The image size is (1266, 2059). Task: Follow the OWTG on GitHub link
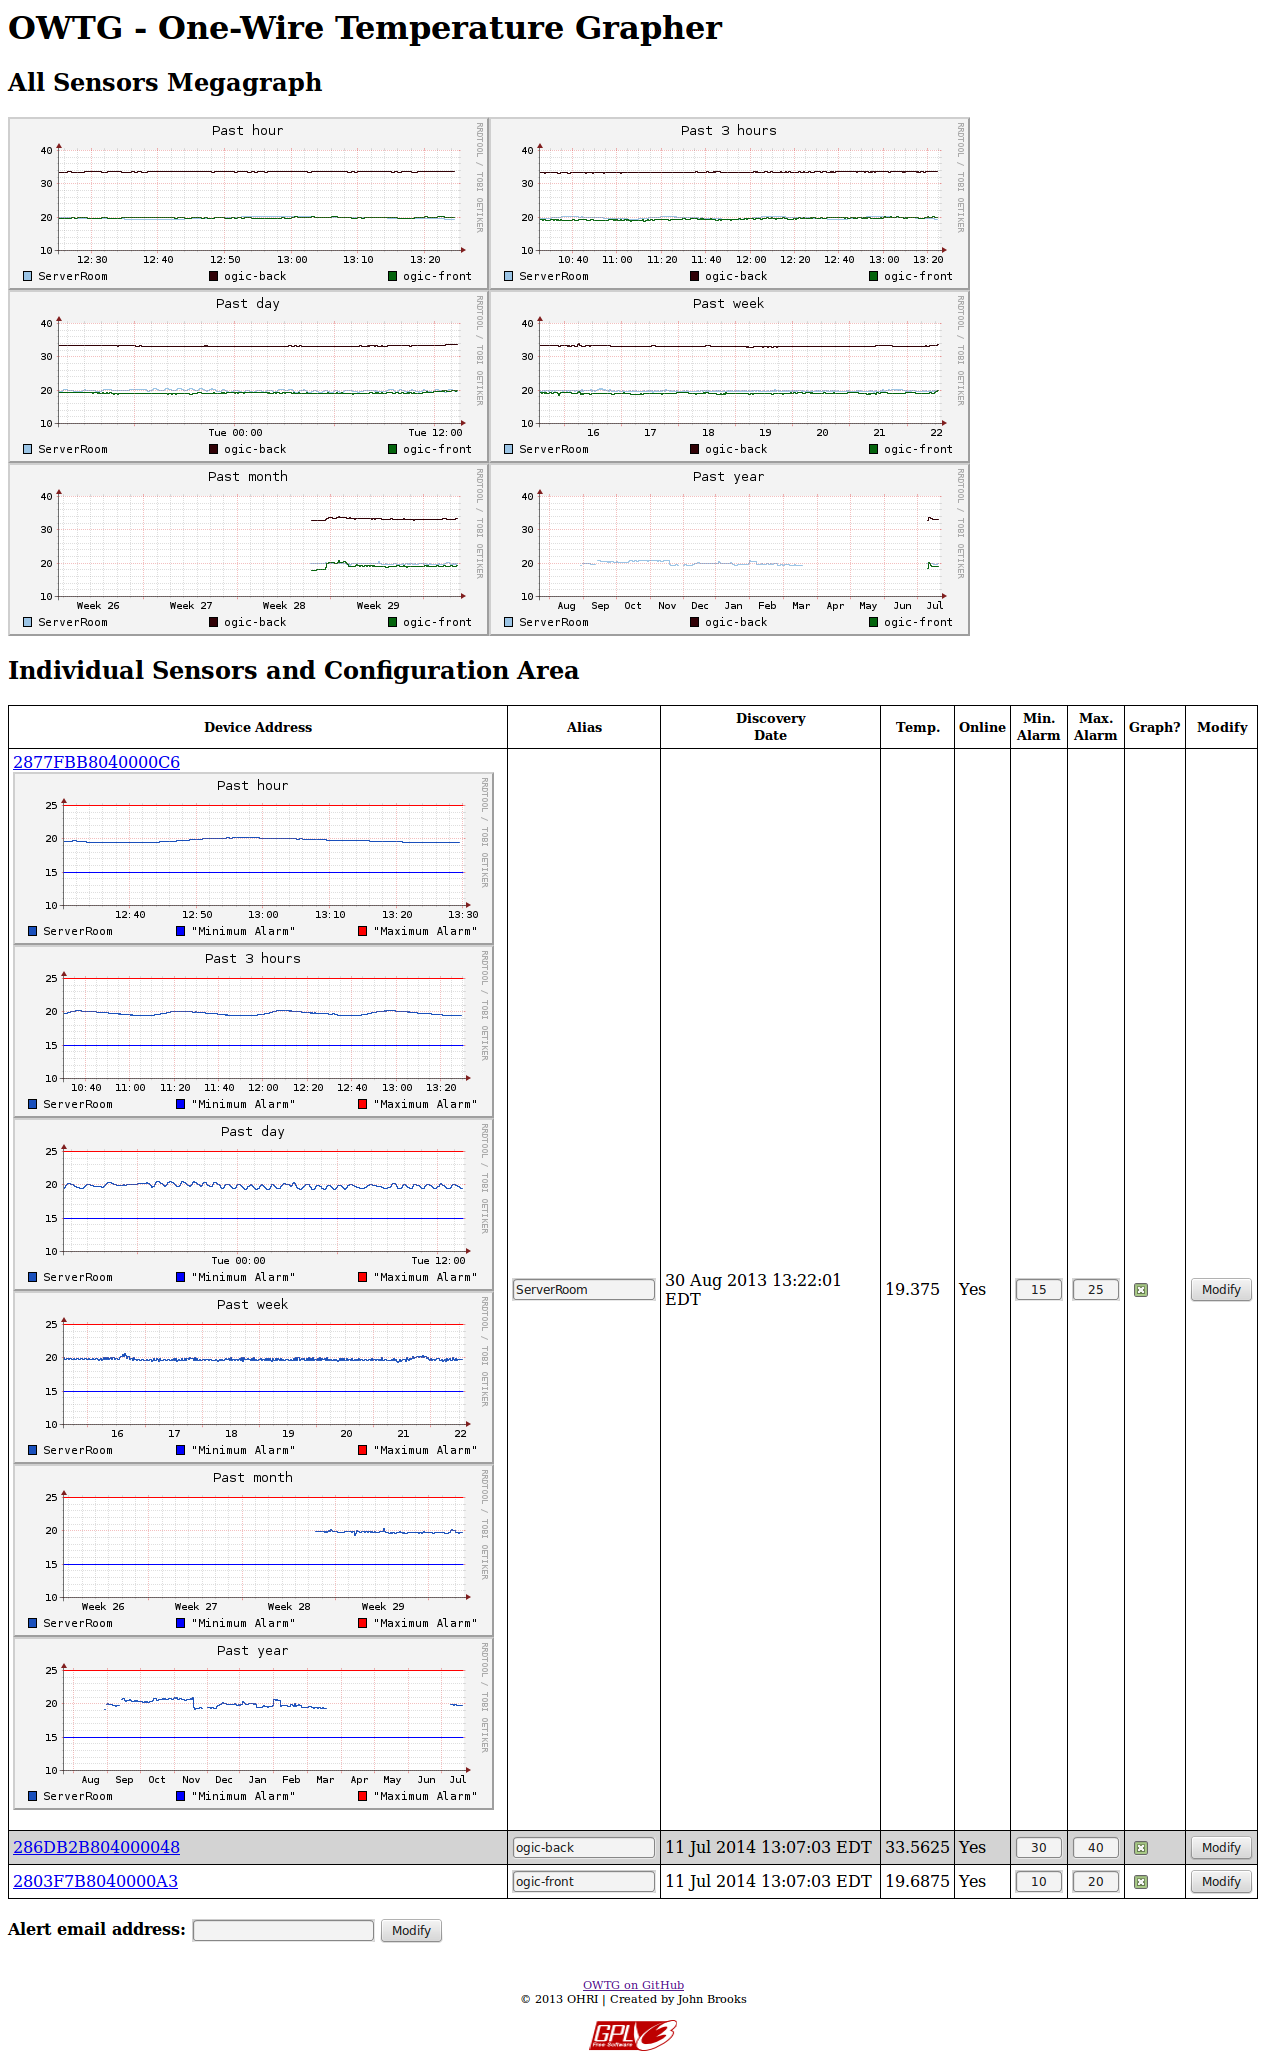click(633, 1985)
